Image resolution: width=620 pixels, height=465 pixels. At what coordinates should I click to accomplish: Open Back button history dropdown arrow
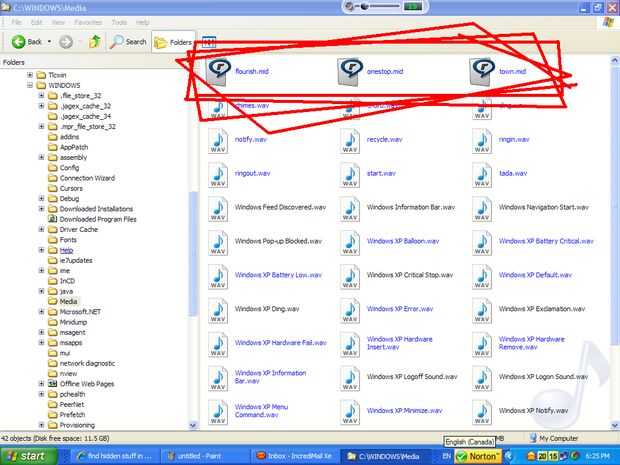[49, 42]
